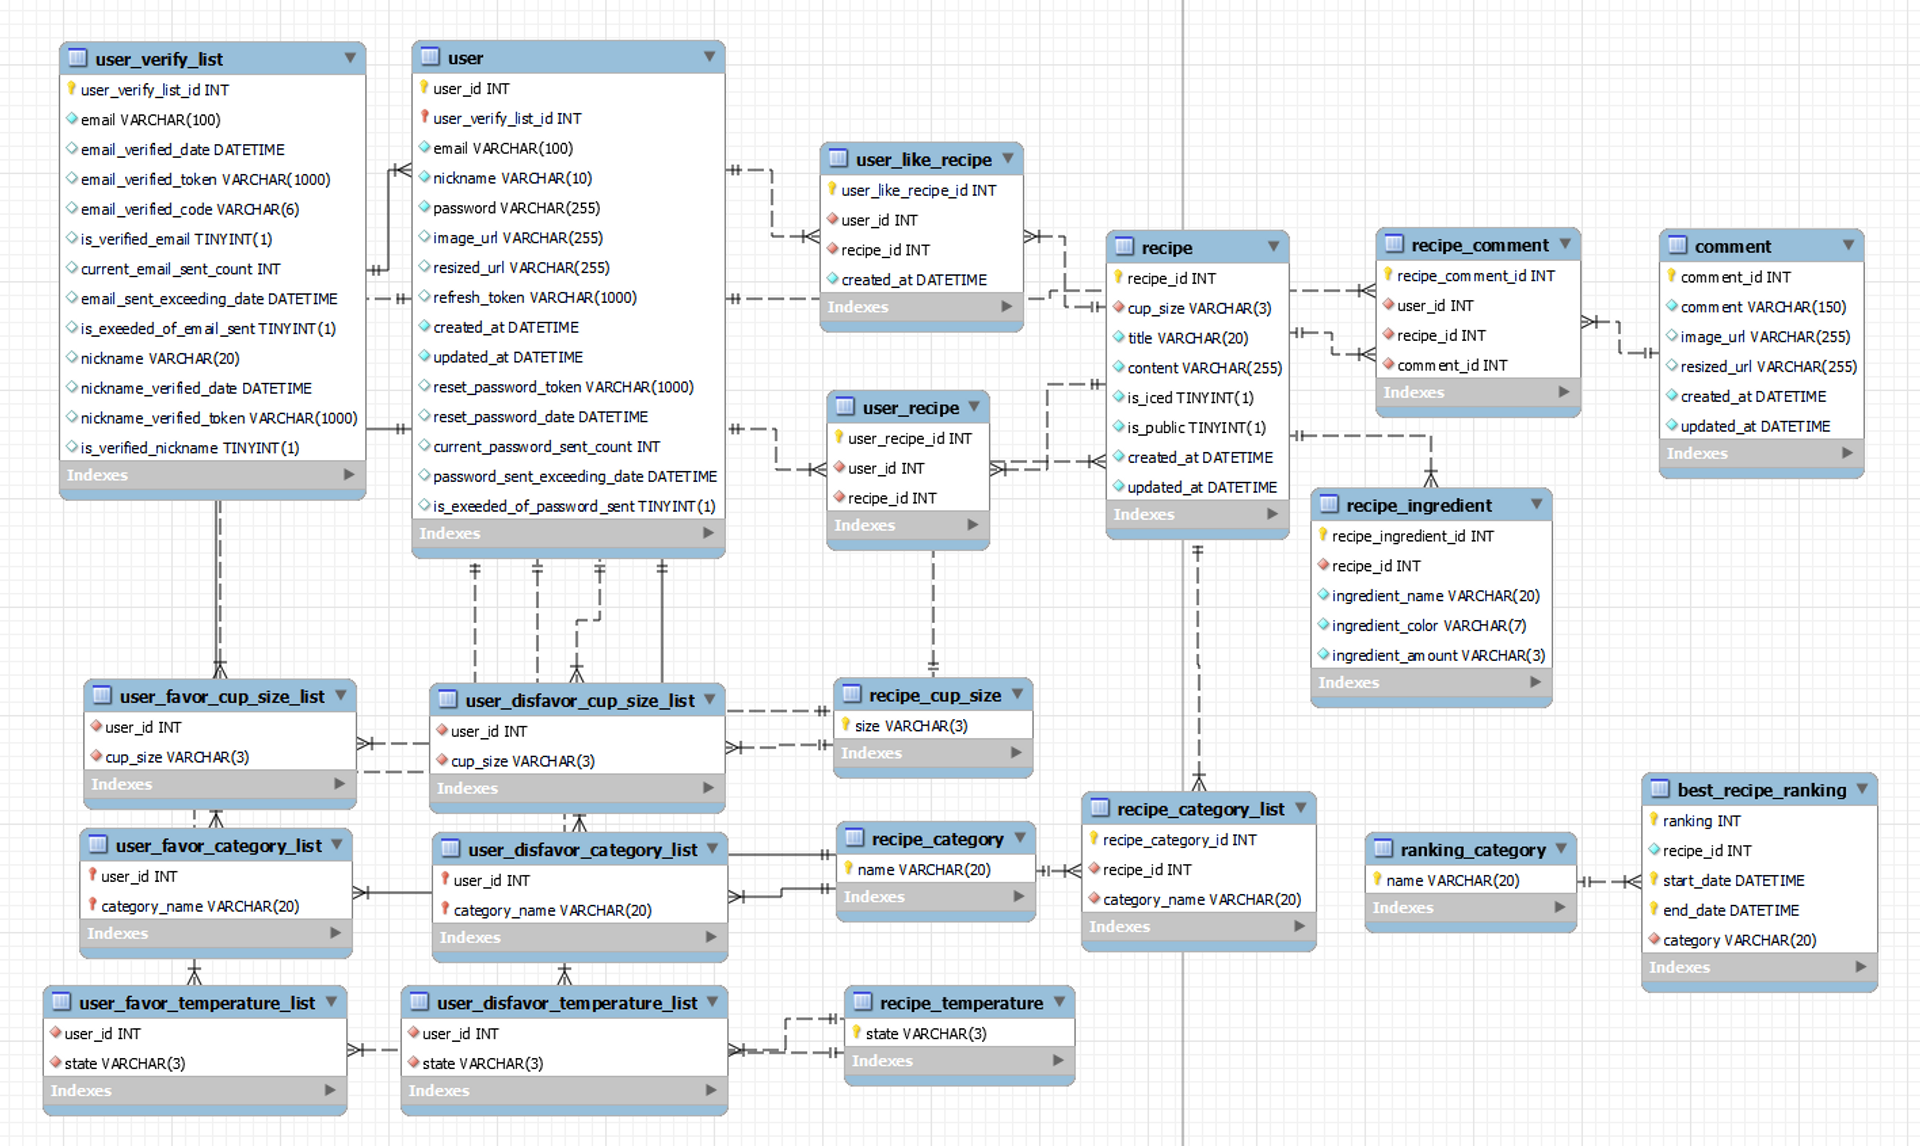Click the recipe_category_list table icon
Viewport: 1920px width, 1146px height.
pyautogui.click(x=1100, y=807)
